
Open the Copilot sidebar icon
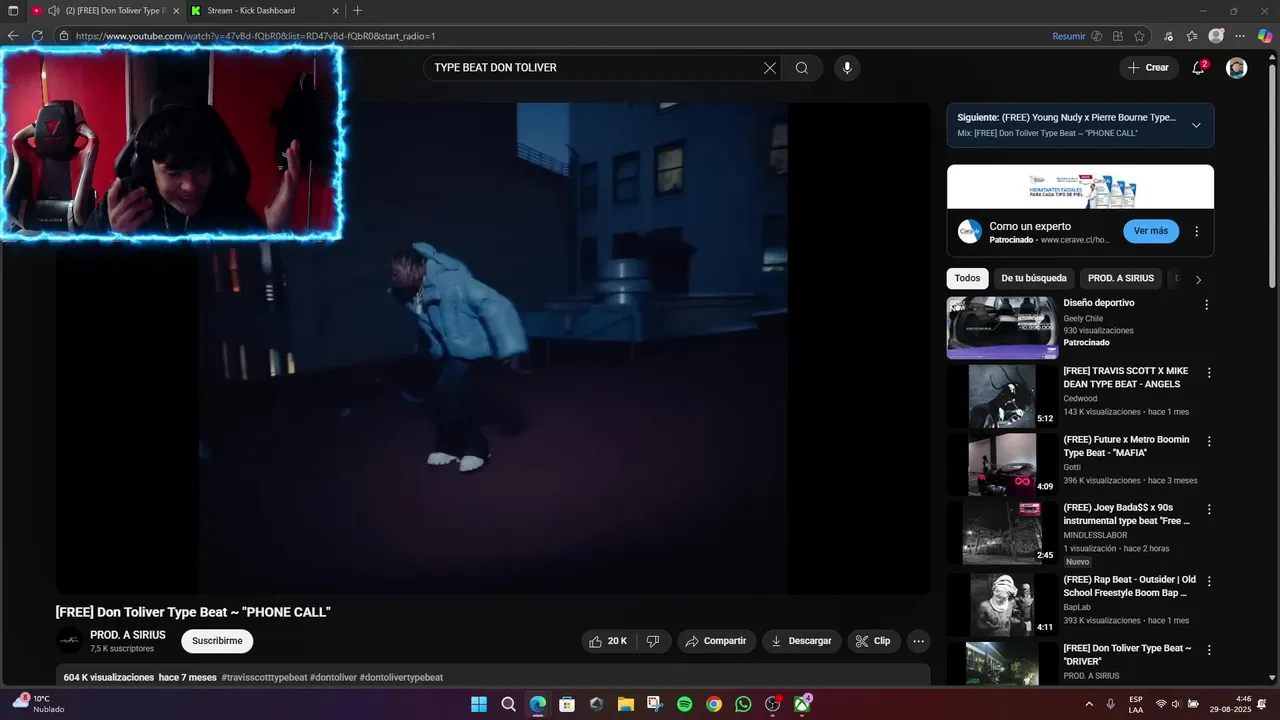point(1265,36)
